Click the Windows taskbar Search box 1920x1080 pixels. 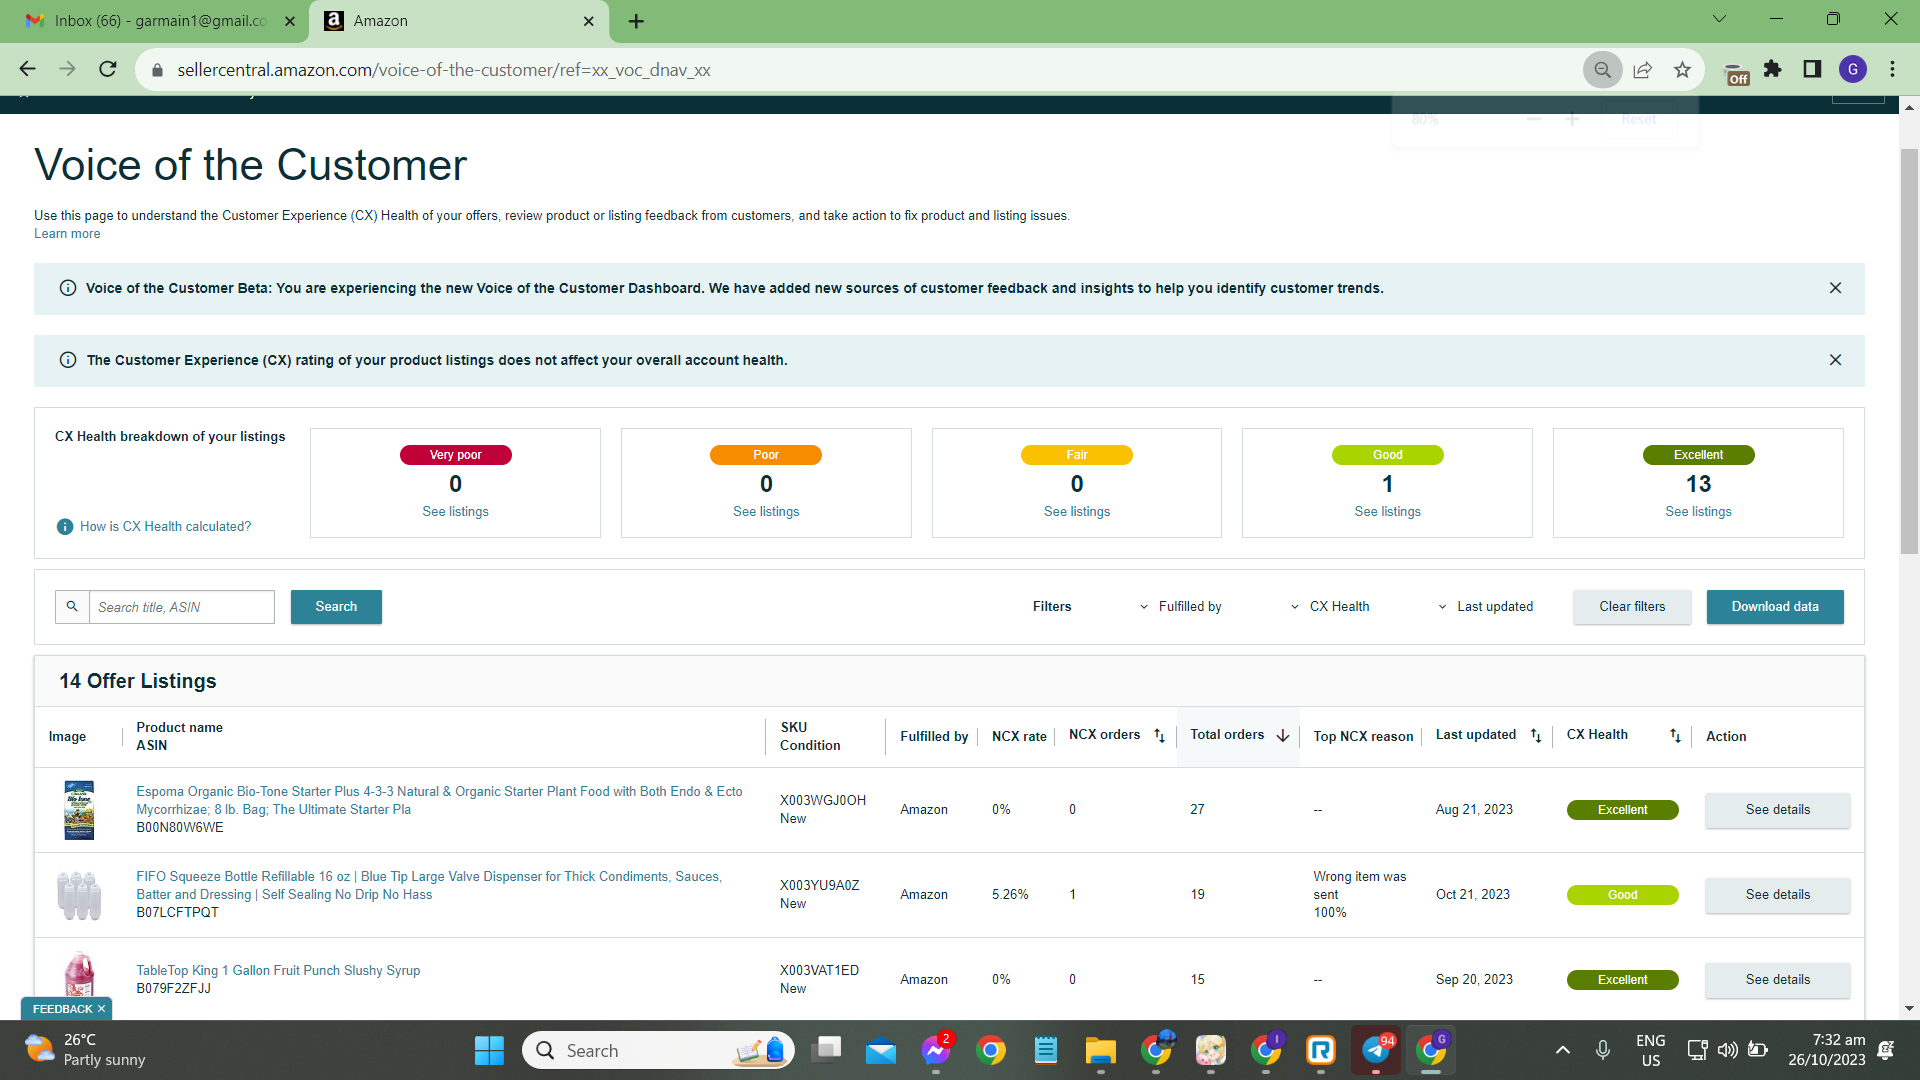(x=658, y=1050)
